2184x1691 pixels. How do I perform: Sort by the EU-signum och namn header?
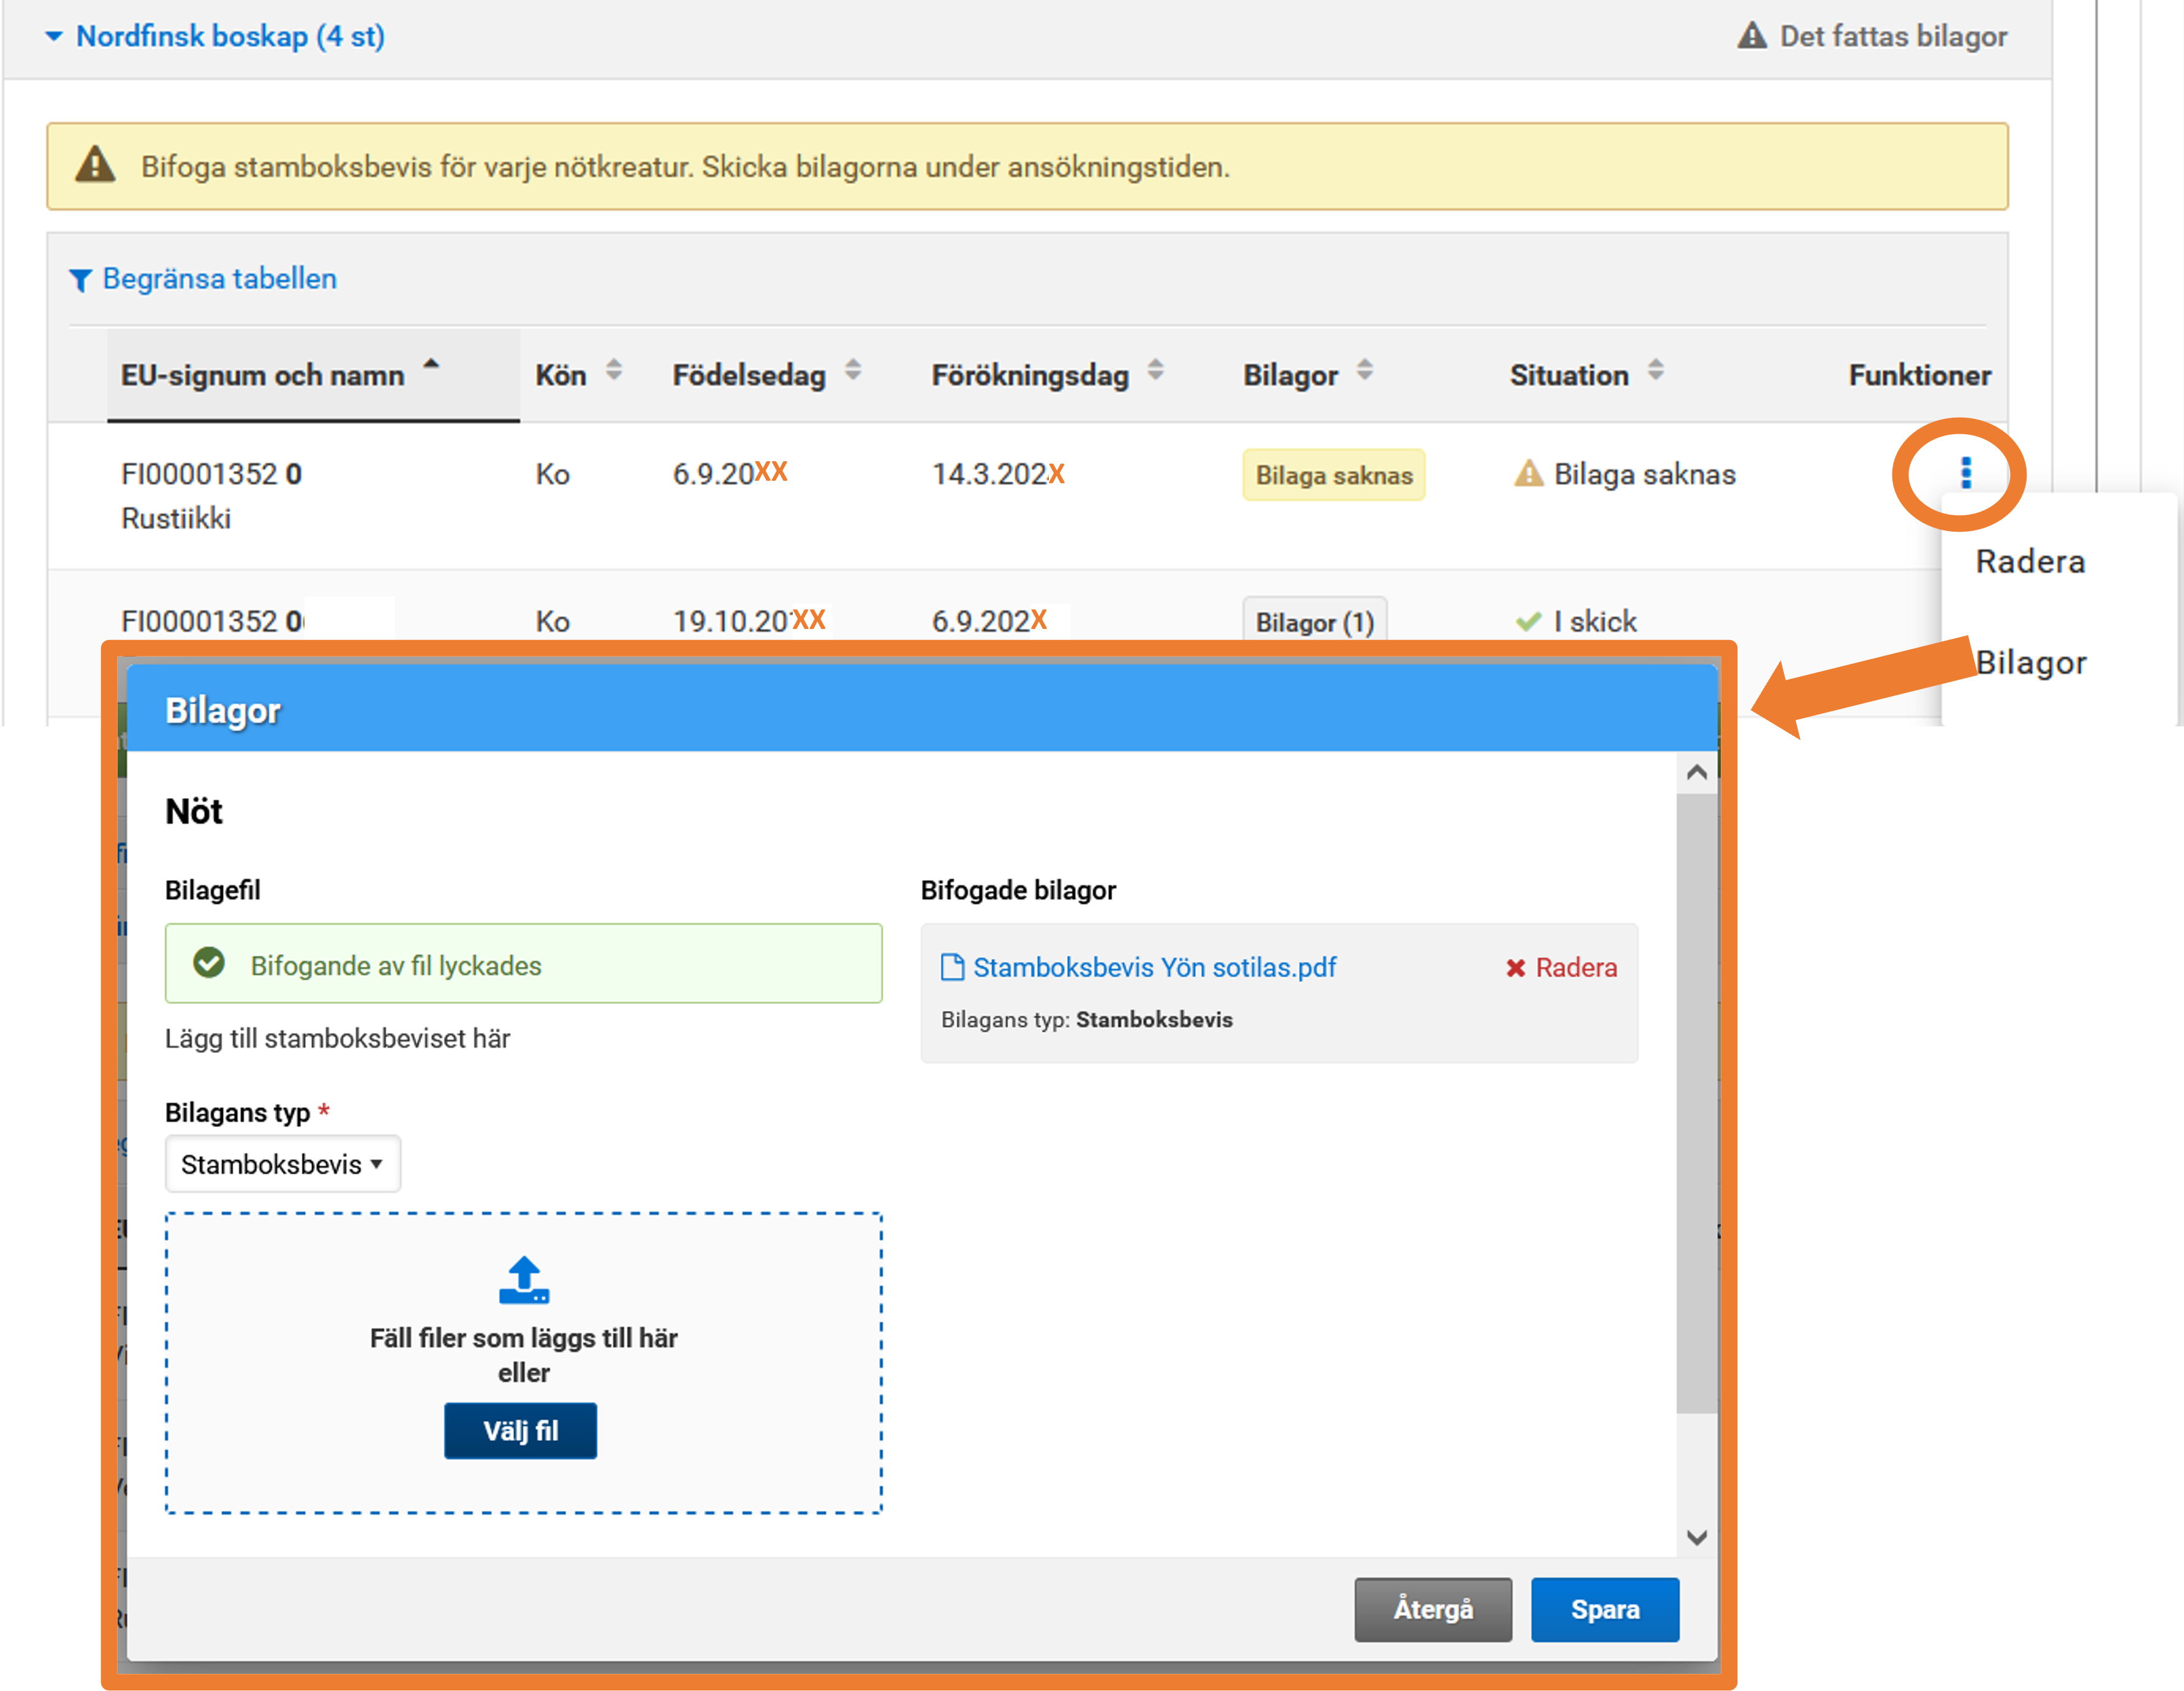tap(263, 376)
